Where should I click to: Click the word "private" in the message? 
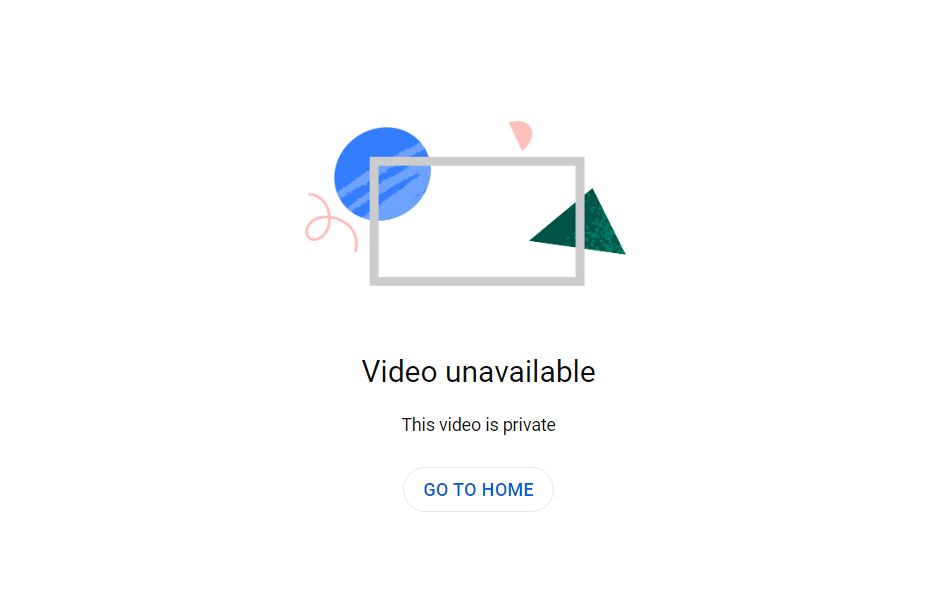pos(529,425)
